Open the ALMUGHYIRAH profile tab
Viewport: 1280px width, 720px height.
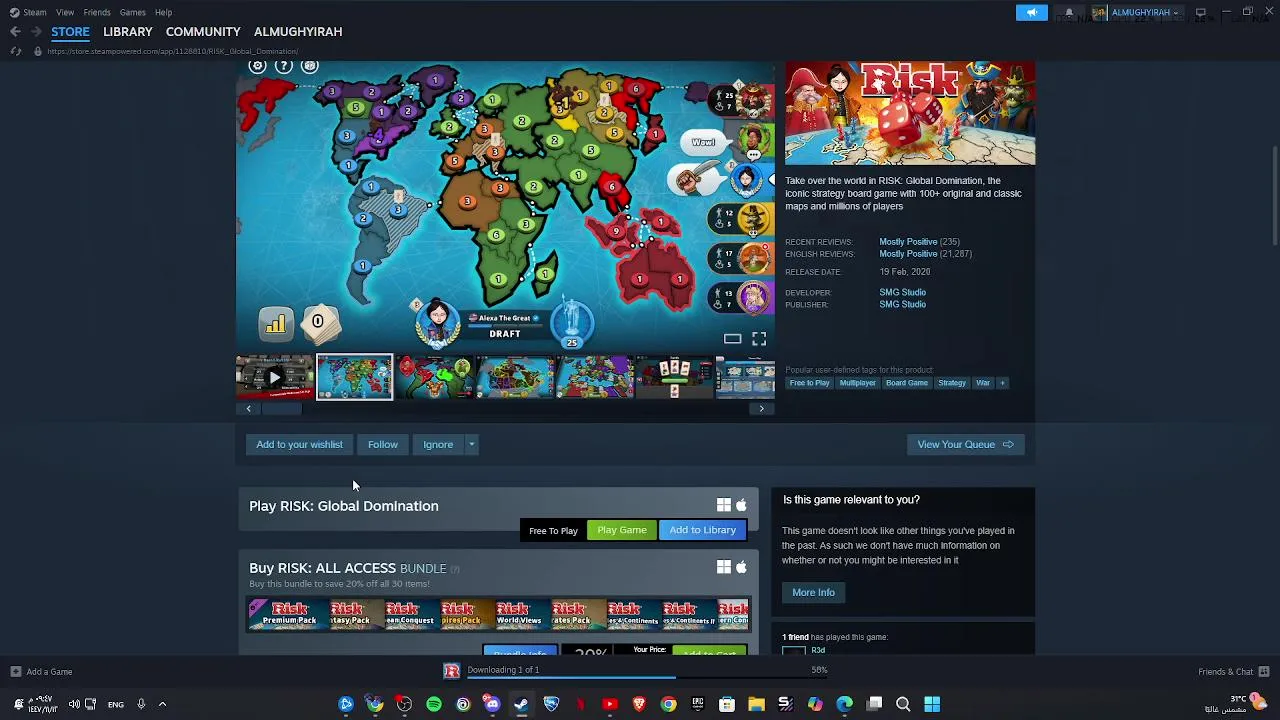(298, 32)
